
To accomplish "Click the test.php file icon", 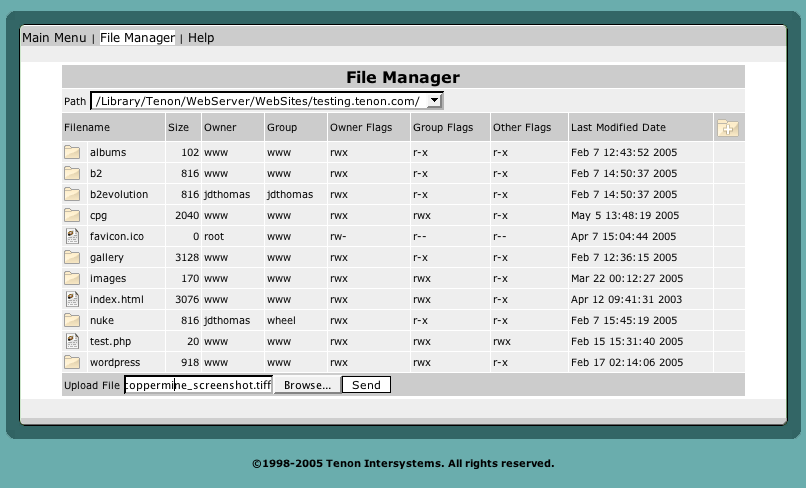I will [x=72, y=342].
